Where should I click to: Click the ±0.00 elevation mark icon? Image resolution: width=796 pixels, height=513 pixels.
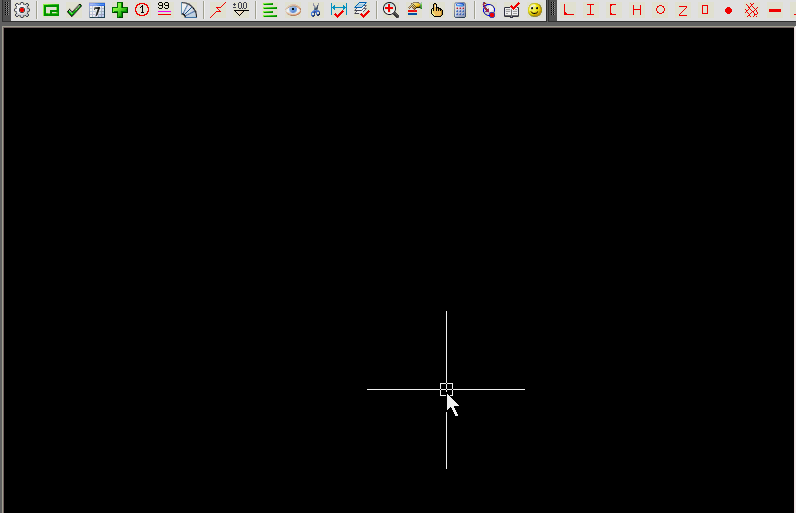click(x=241, y=9)
